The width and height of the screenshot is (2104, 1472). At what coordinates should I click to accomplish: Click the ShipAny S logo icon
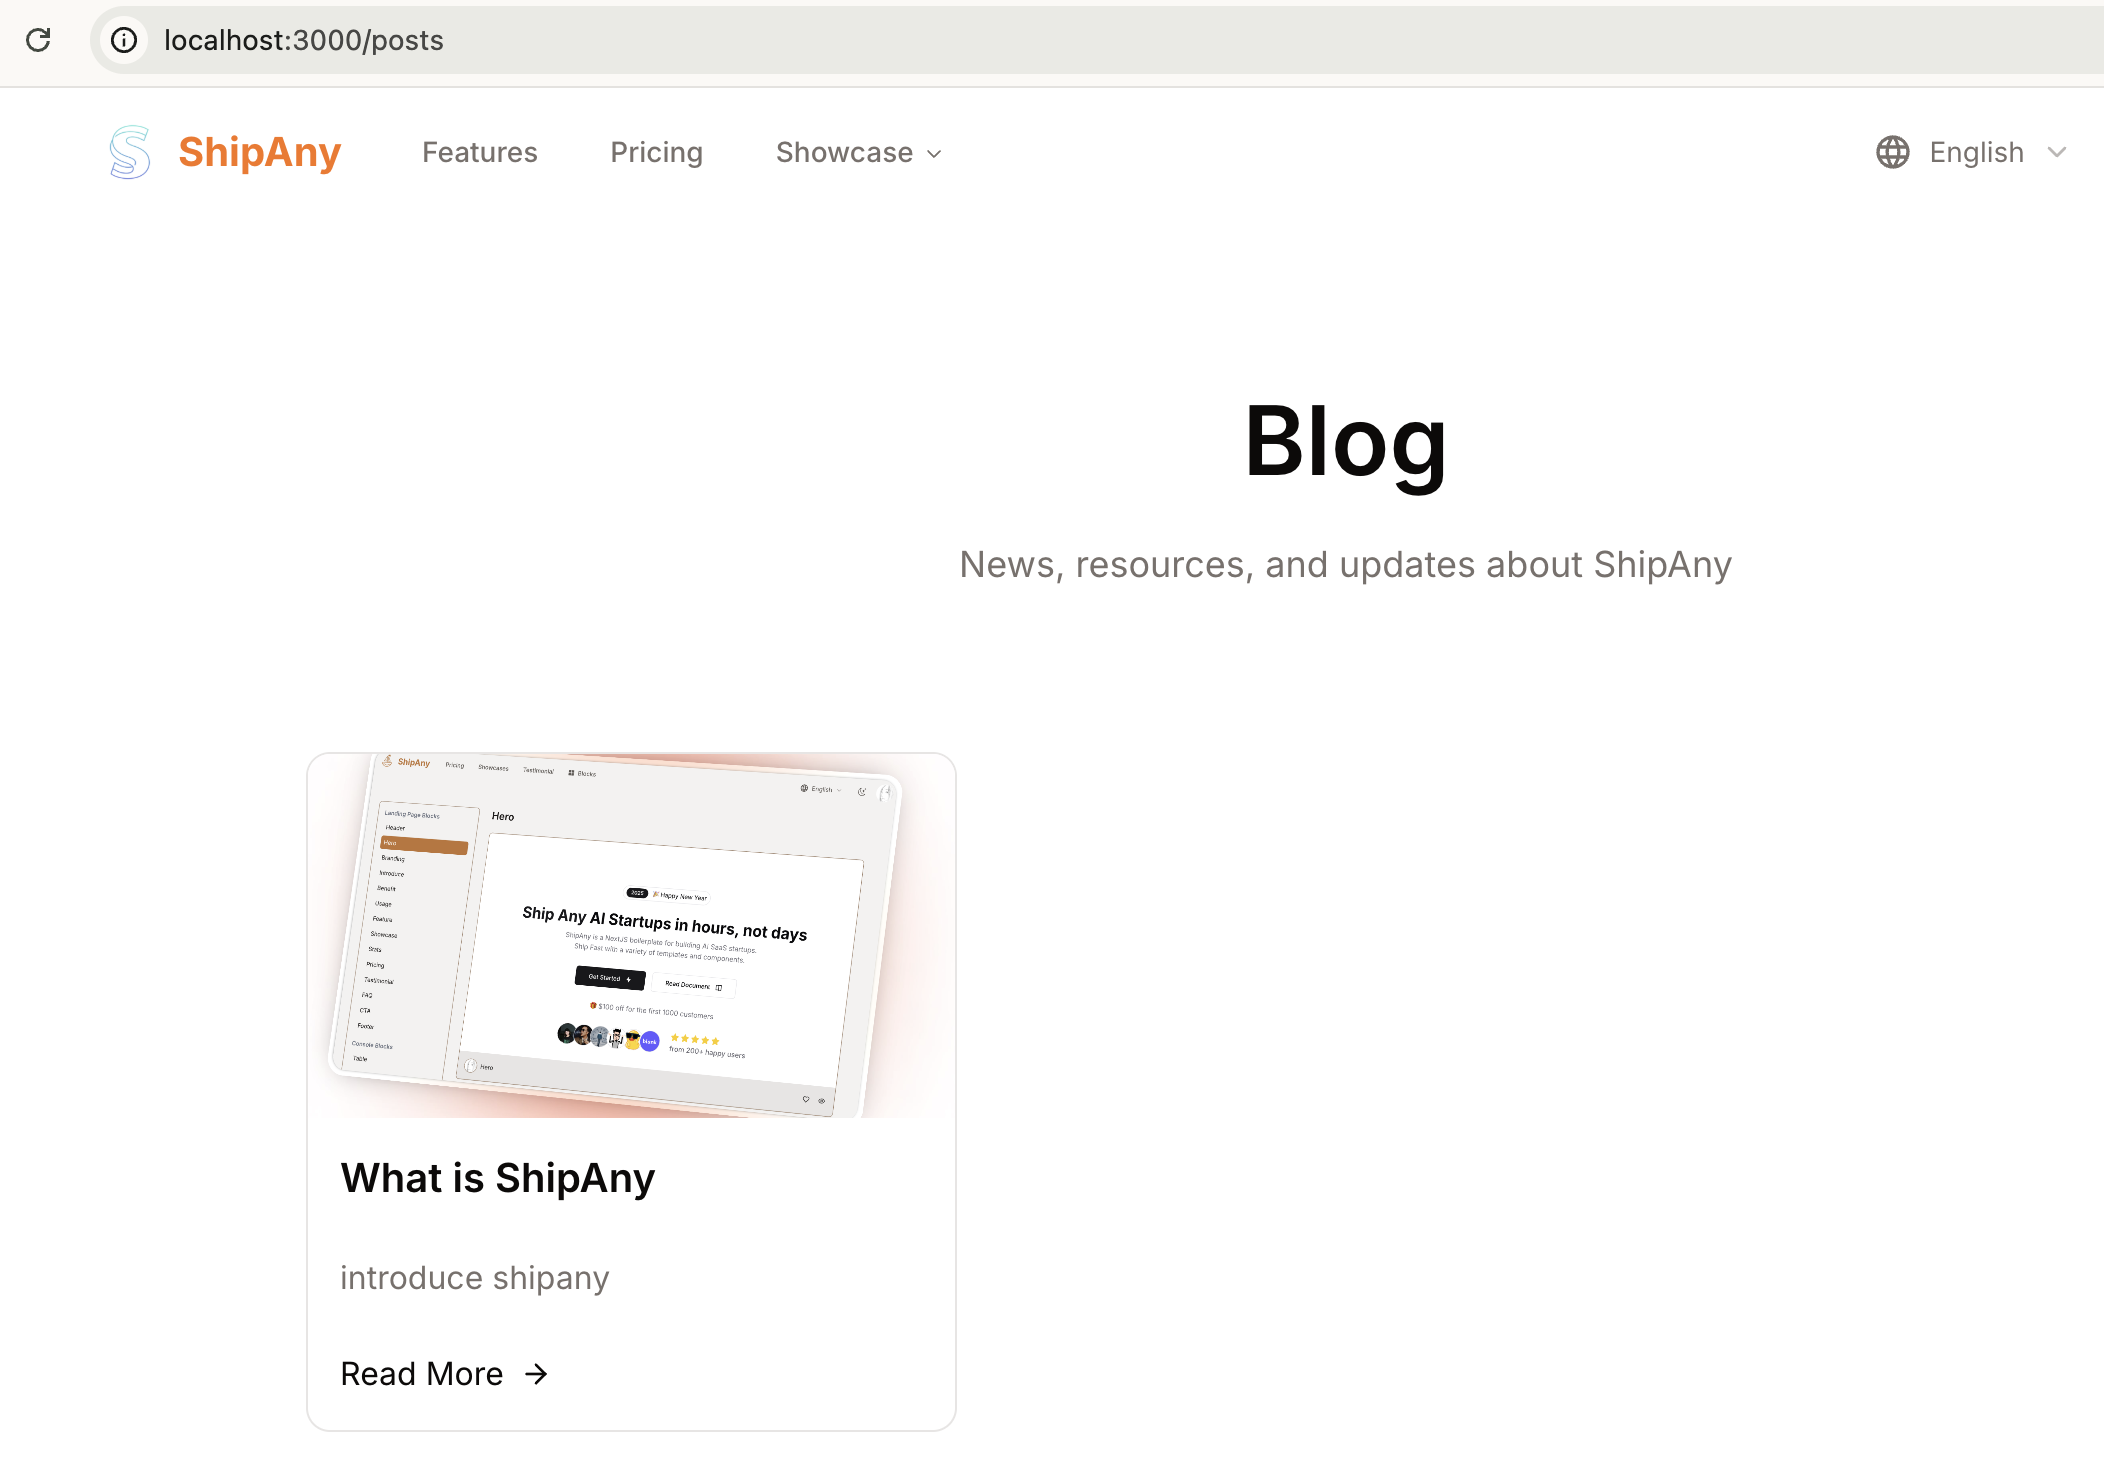click(x=130, y=152)
